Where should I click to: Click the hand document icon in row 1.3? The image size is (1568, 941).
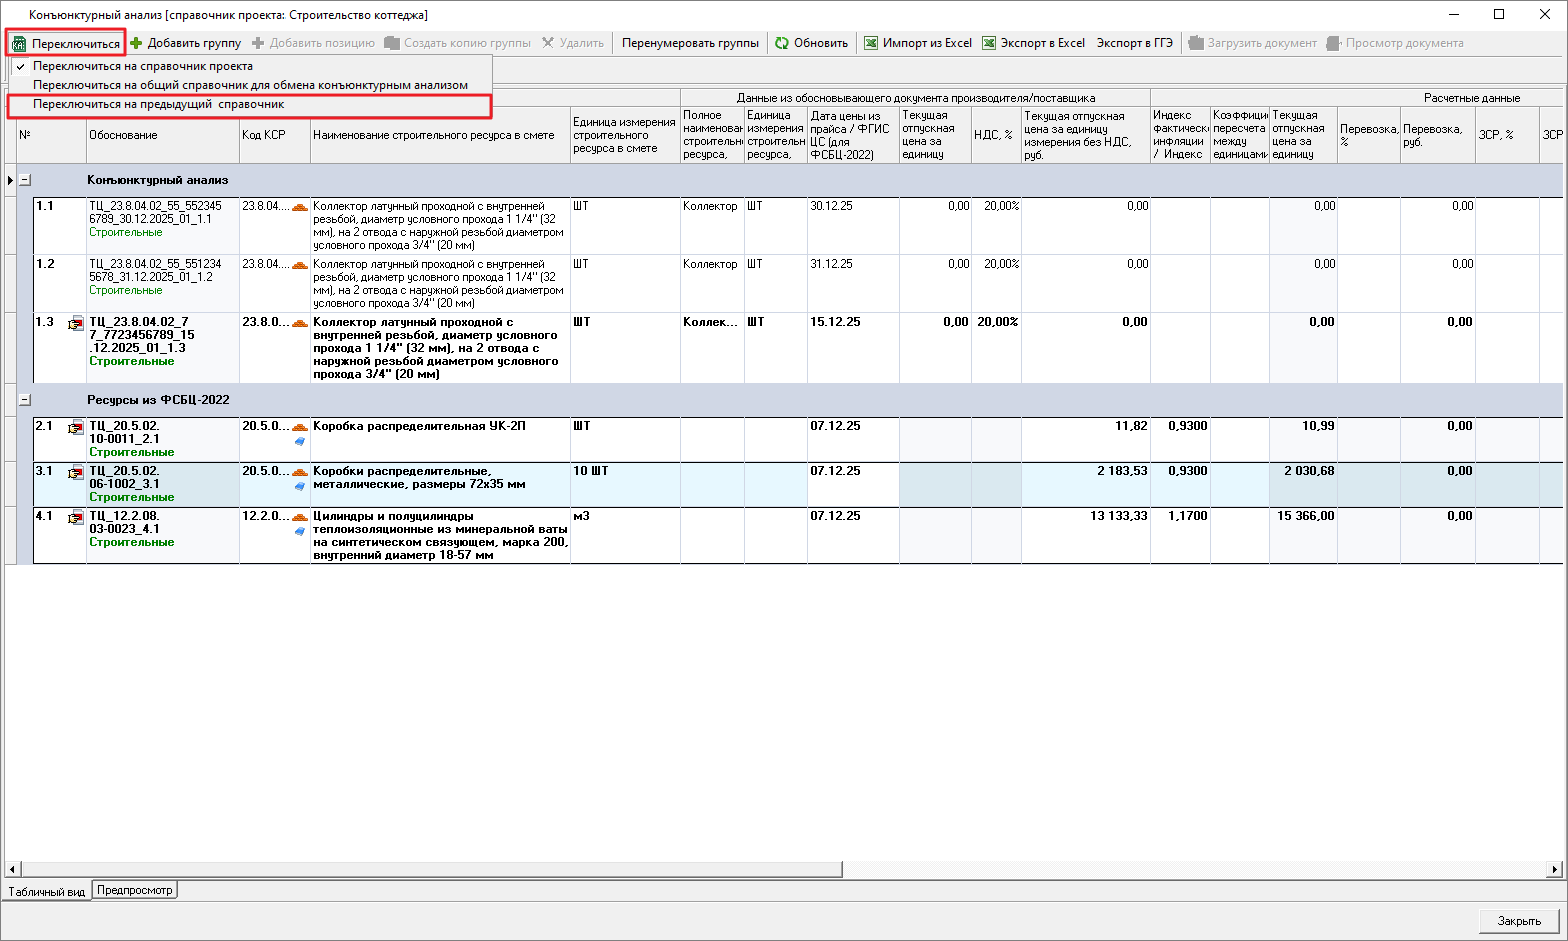coord(76,324)
